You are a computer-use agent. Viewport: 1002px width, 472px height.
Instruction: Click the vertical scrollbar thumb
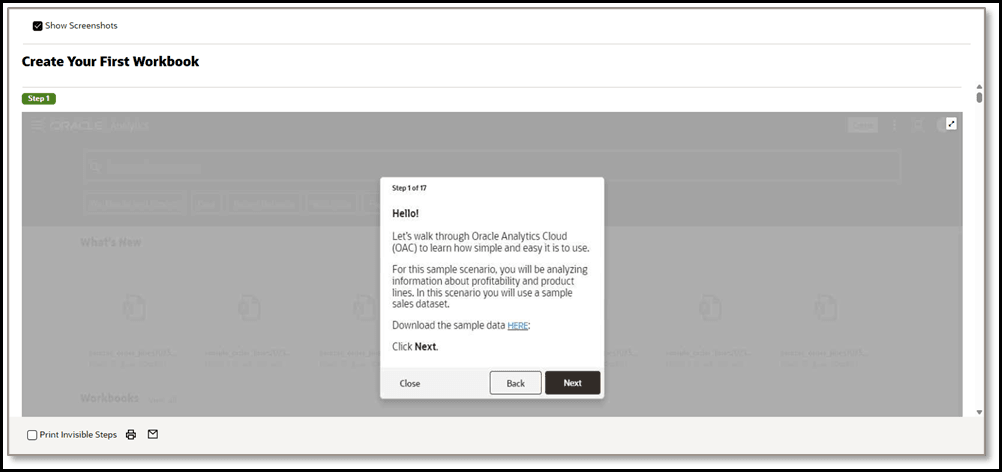(x=979, y=97)
